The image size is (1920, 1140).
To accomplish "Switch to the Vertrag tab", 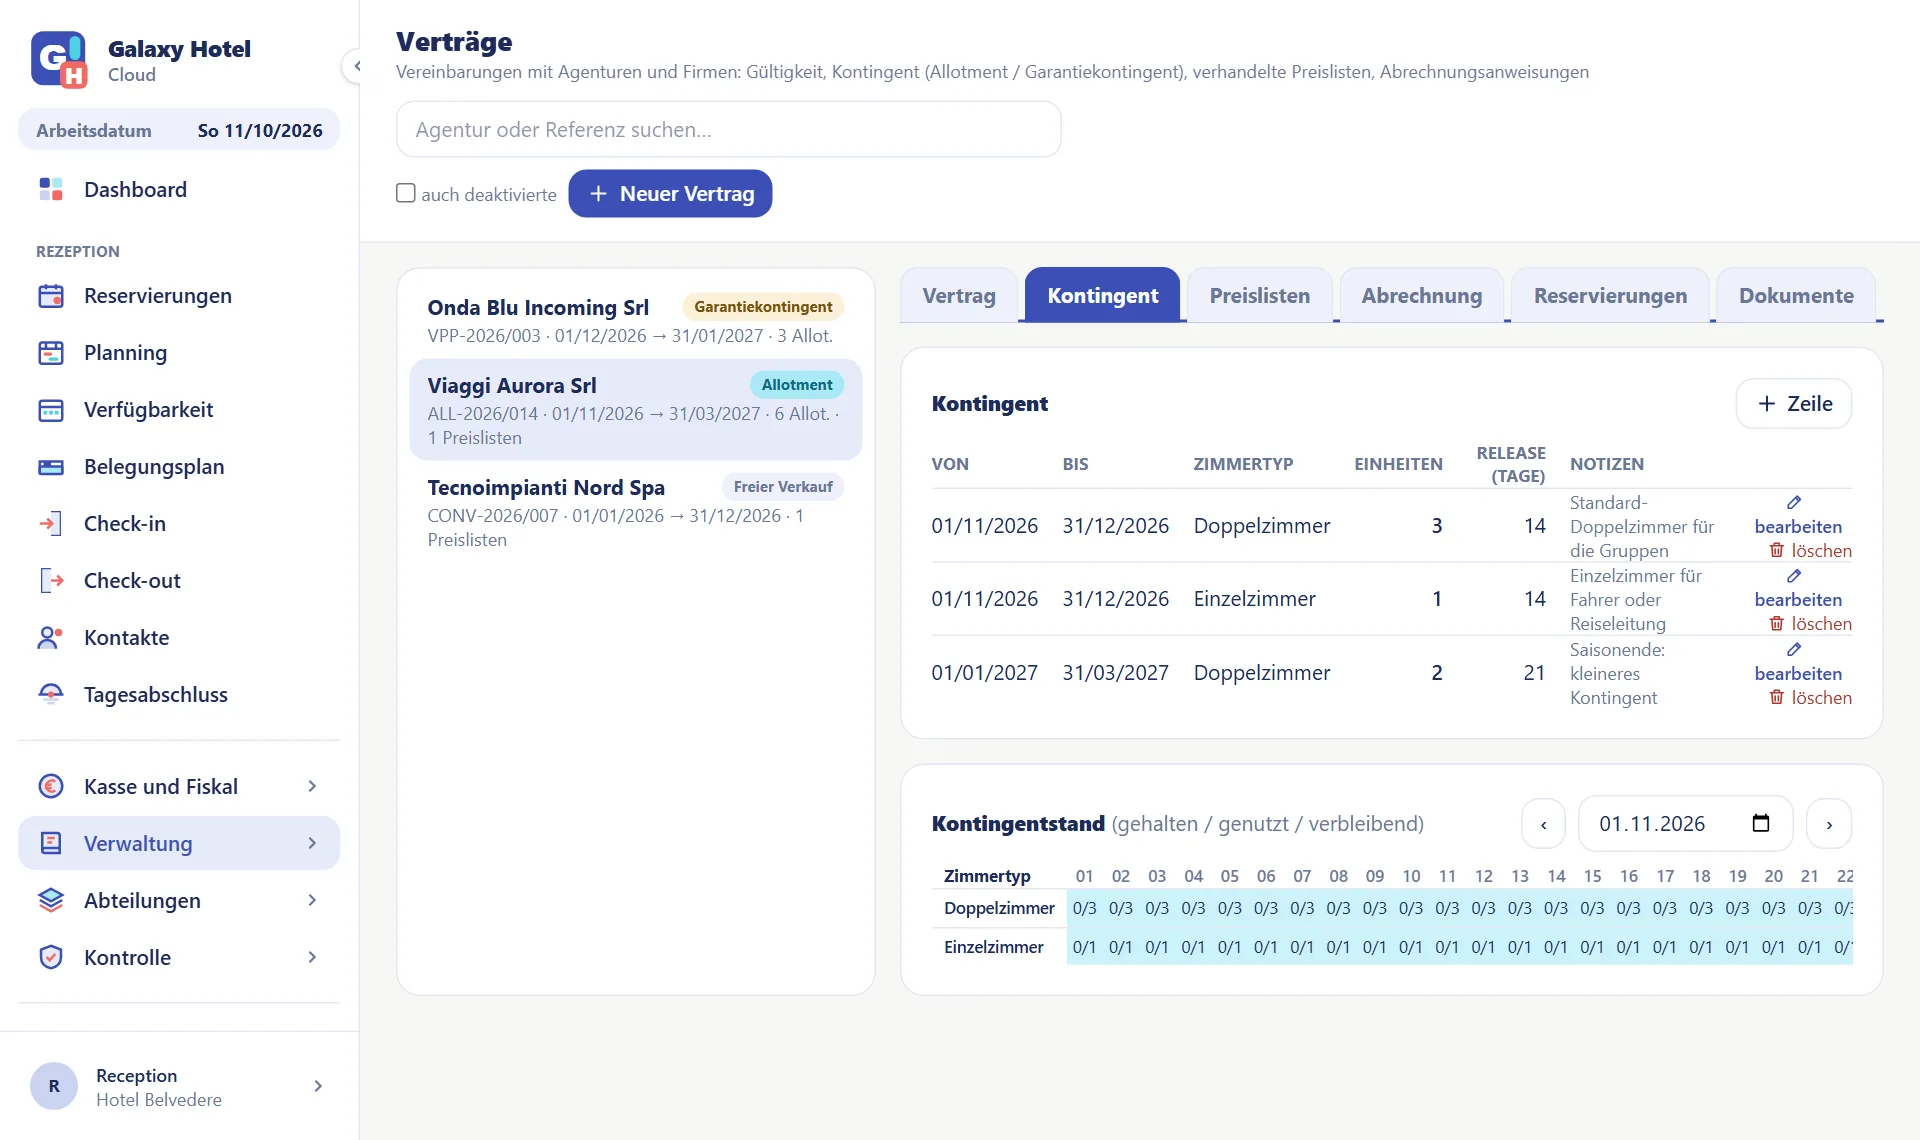I will point(958,295).
